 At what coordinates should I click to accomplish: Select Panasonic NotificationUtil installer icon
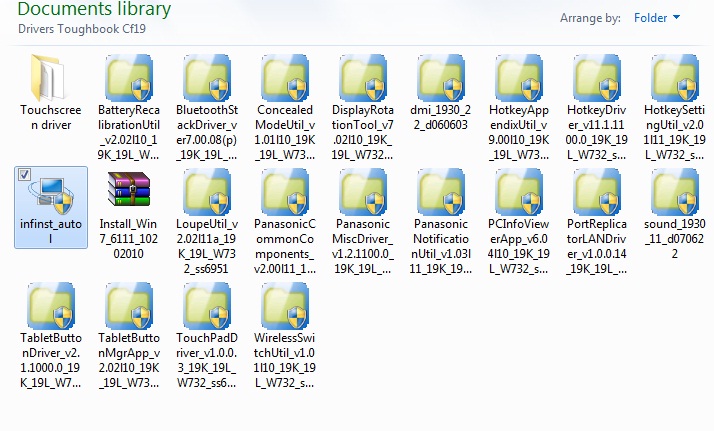pyautogui.click(x=440, y=192)
